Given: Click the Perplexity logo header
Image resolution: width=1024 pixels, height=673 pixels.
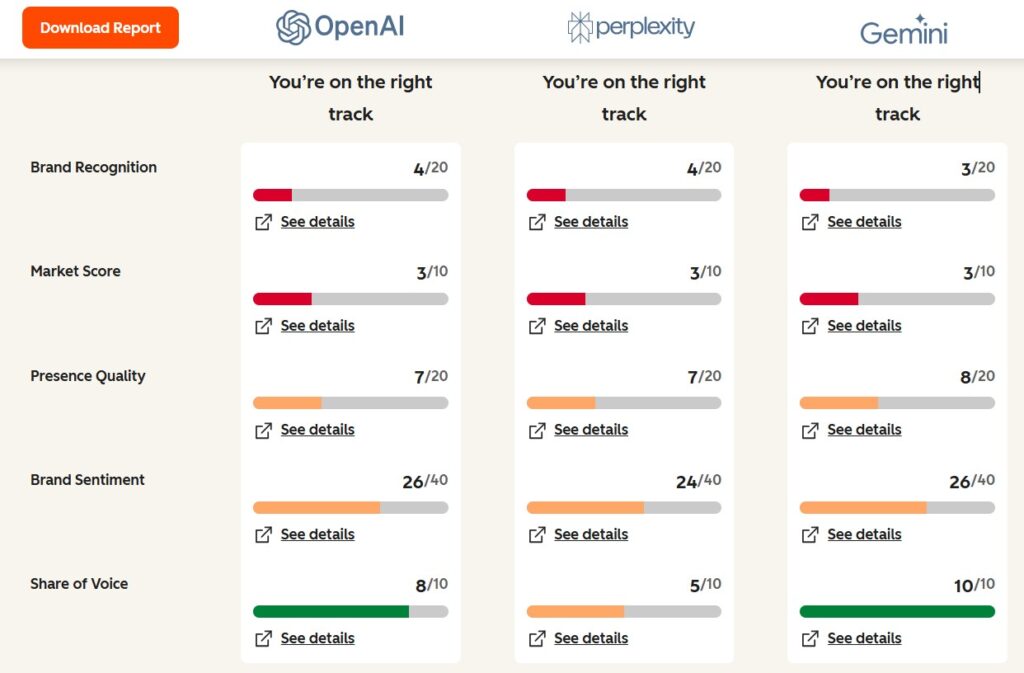Looking at the screenshot, I should (630, 28).
